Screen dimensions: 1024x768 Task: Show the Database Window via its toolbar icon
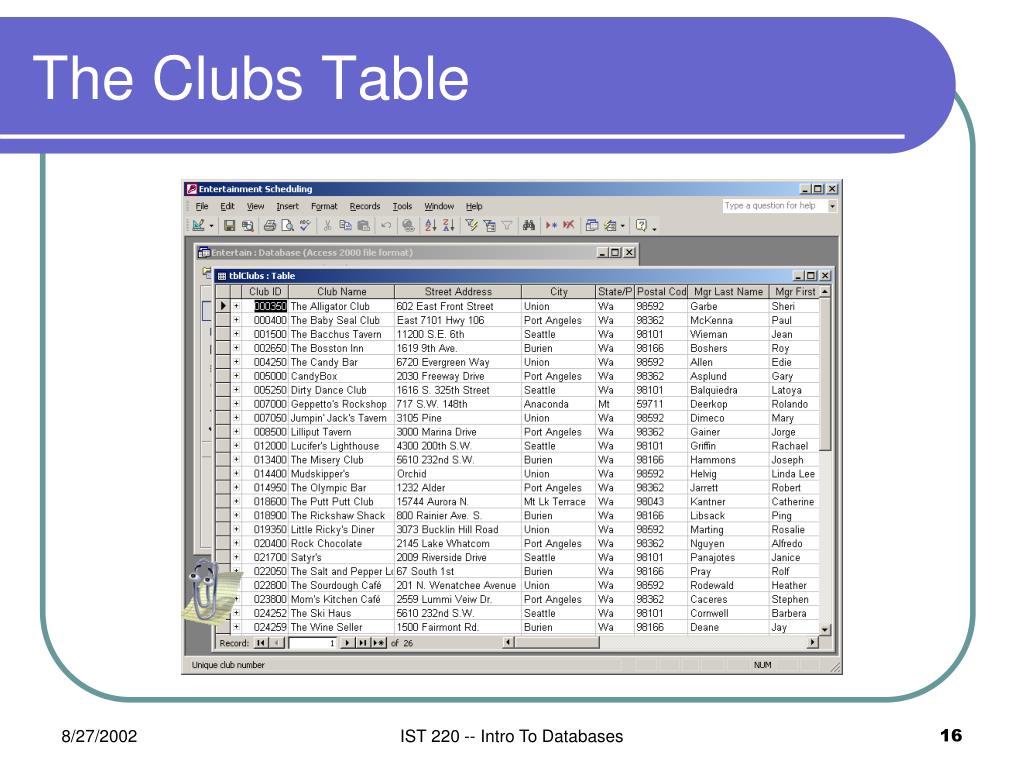pos(592,225)
